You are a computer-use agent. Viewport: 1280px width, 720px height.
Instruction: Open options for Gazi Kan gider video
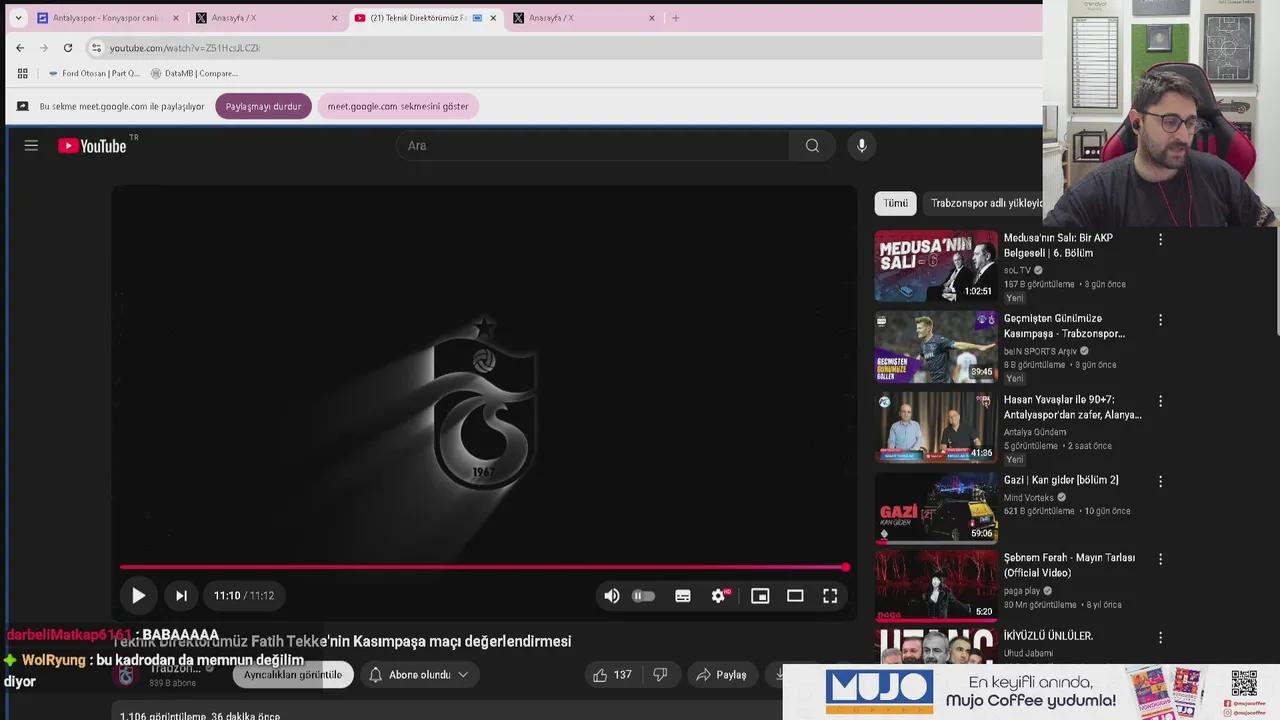click(x=1160, y=481)
